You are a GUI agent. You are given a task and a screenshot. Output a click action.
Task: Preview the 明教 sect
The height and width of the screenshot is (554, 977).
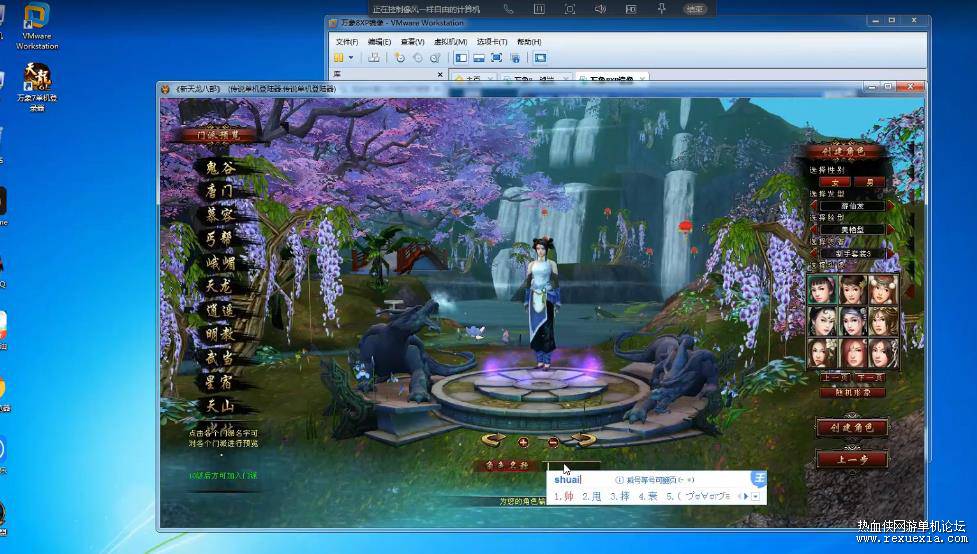tap(221, 335)
